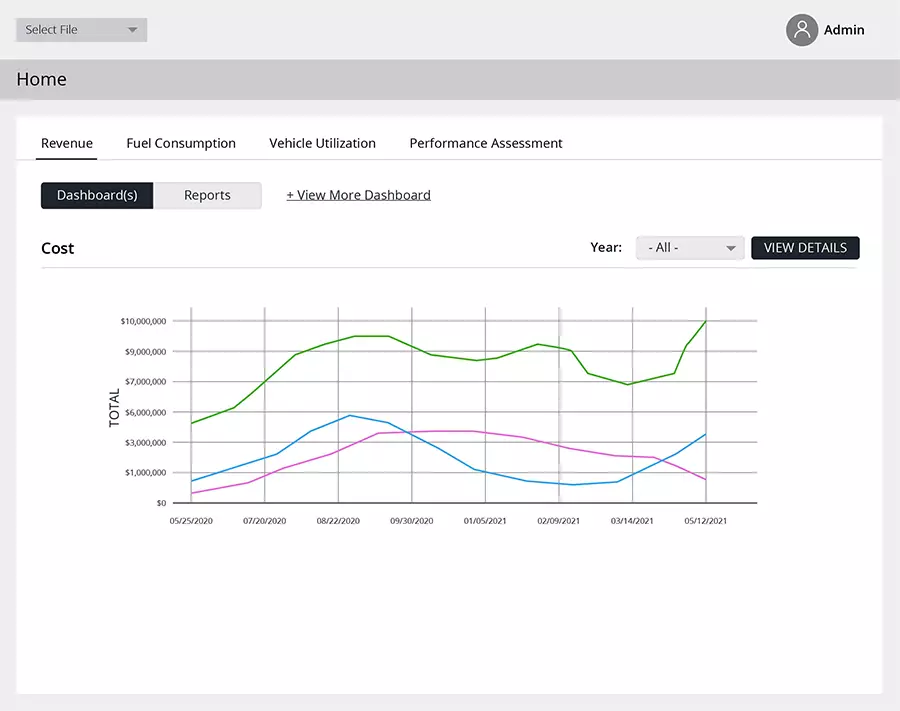Expand the Year '- All -' dropdown
Viewport: 900px width, 711px height.
(x=690, y=248)
